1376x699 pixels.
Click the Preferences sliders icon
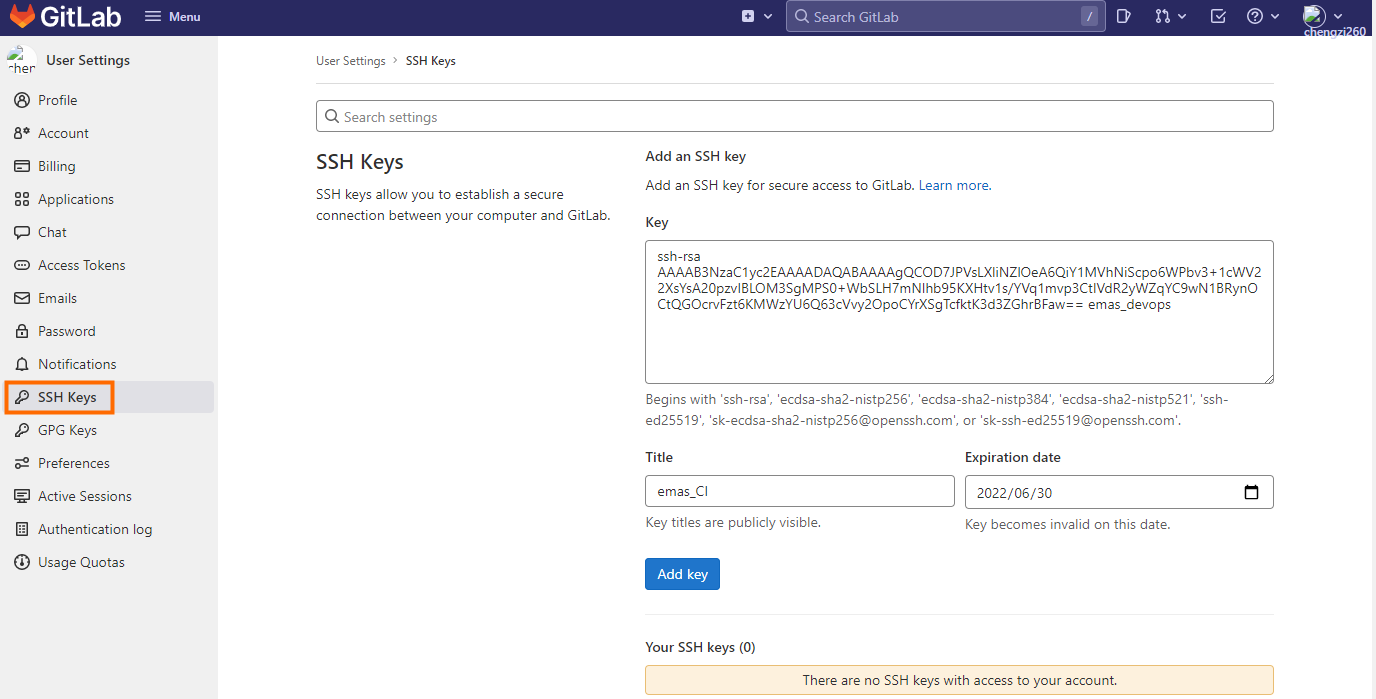[22, 463]
